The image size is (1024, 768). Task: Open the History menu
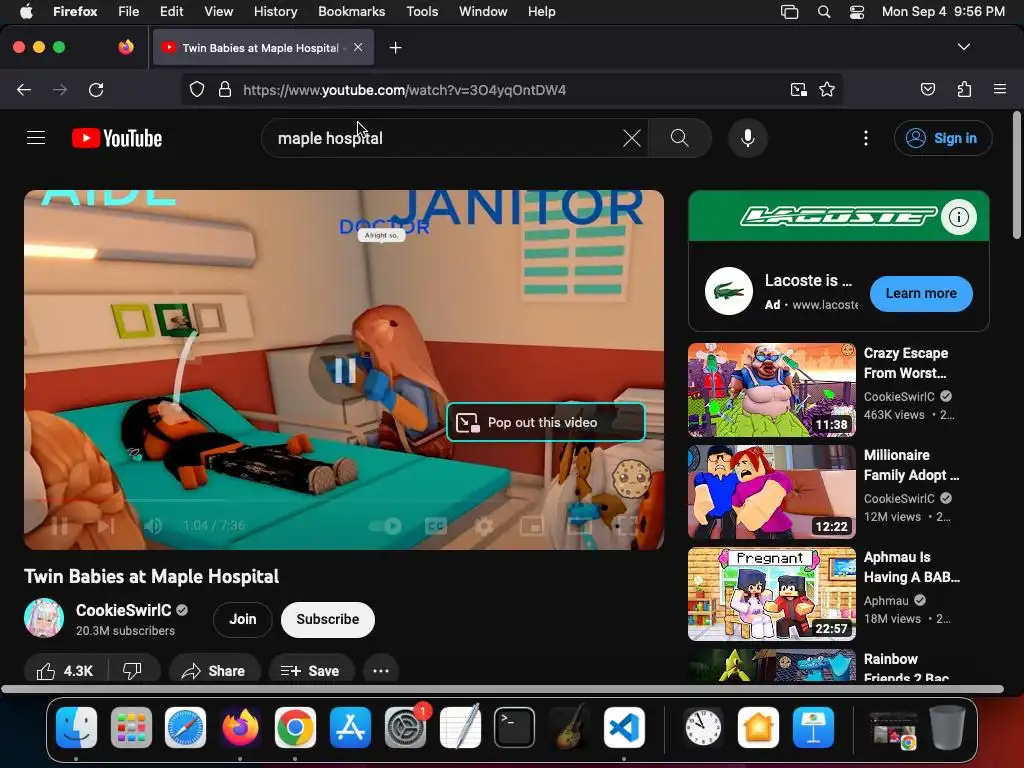click(x=276, y=11)
